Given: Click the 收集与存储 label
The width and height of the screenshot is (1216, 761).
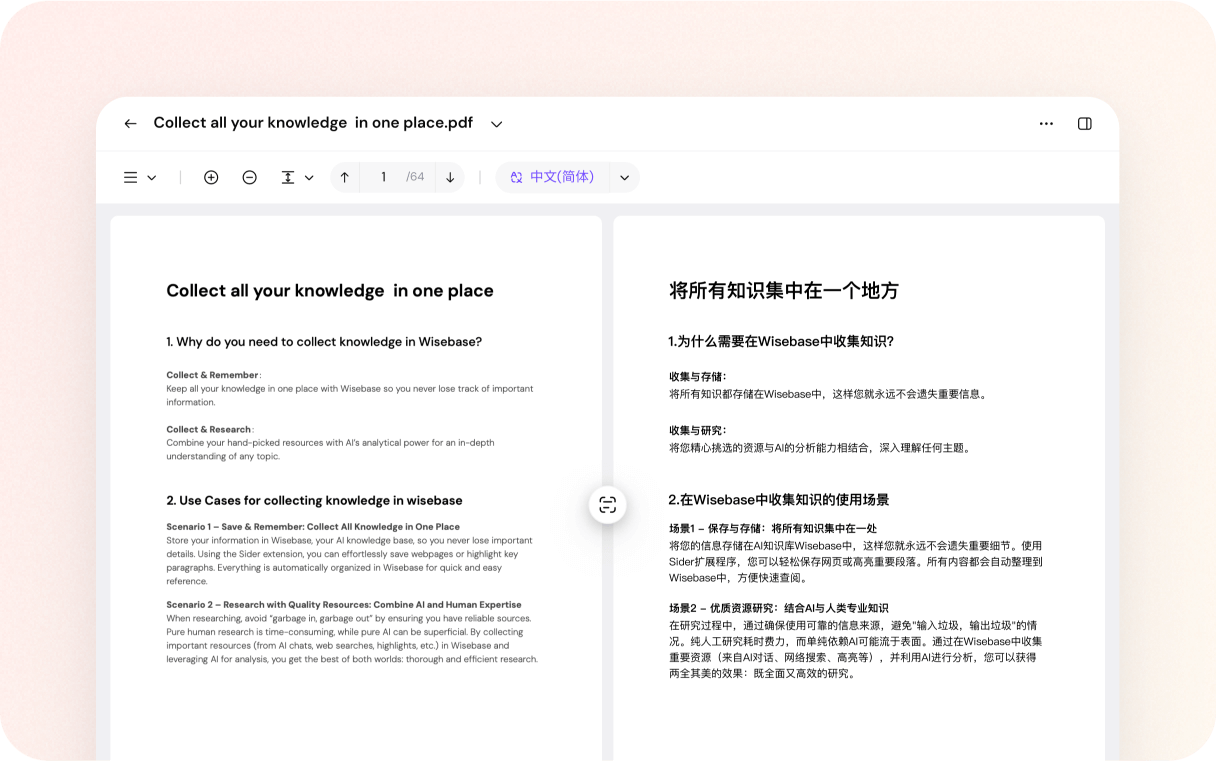Looking at the screenshot, I should [698, 377].
